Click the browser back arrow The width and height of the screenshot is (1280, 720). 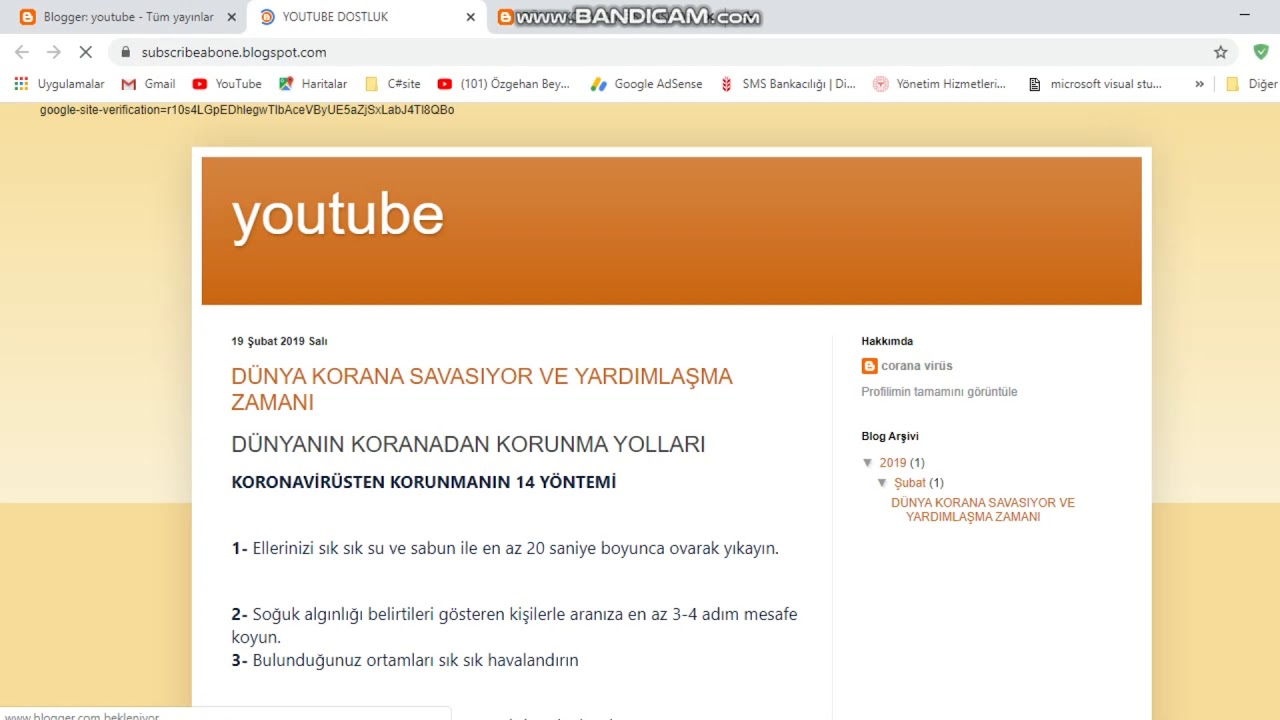click(x=22, y=52)
